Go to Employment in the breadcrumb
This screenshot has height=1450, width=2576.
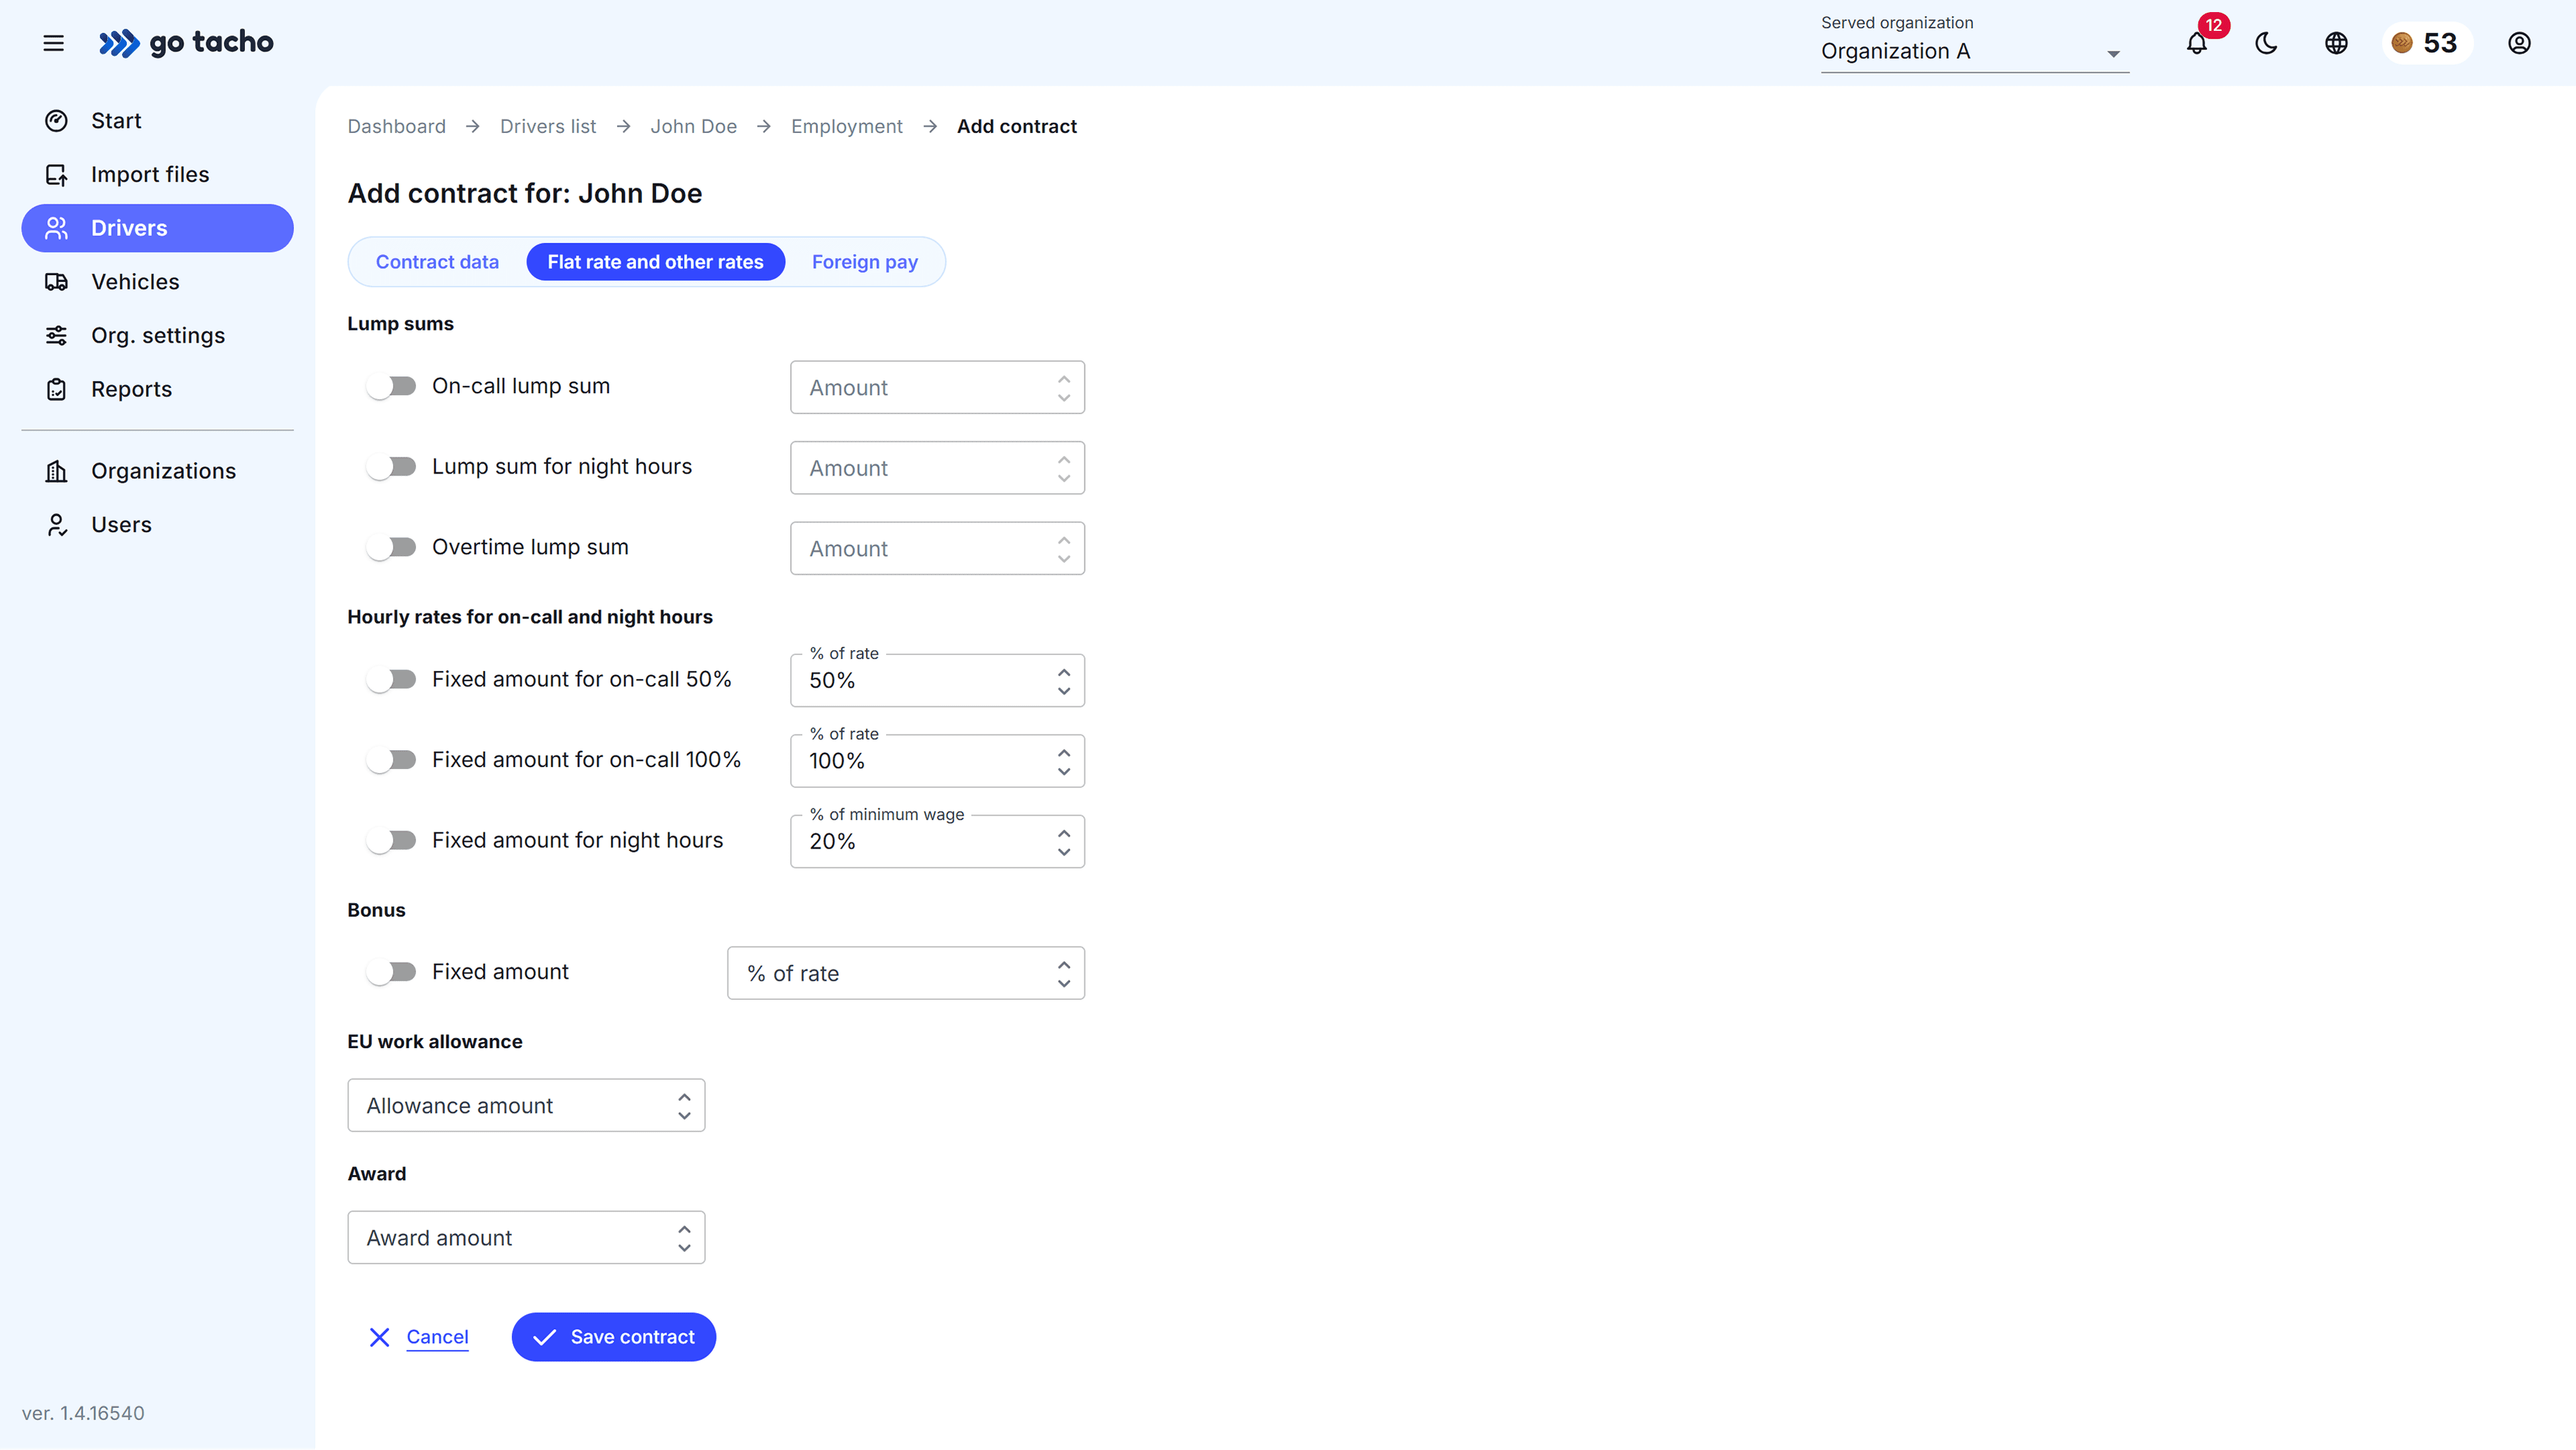(846, 127)
